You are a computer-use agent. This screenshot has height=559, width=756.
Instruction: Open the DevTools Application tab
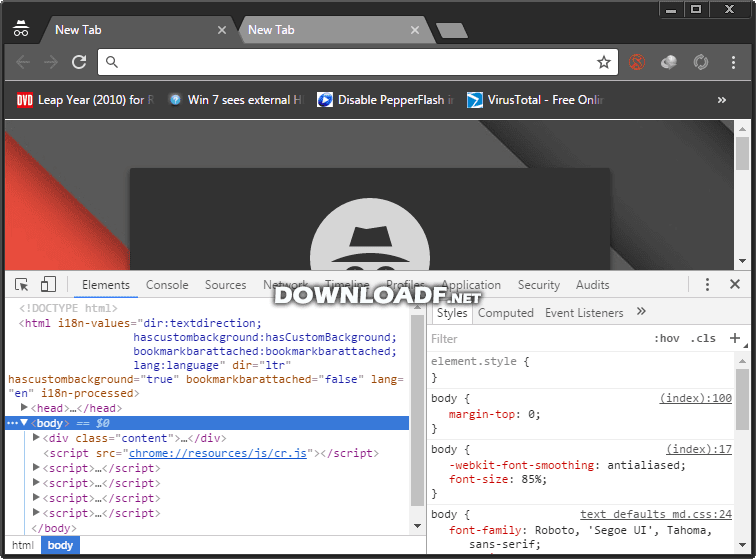point(471,285)
